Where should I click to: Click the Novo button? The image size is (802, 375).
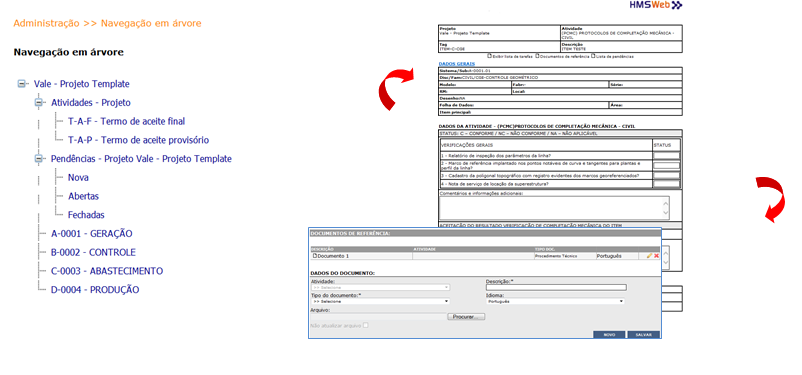click(x=609, y=335)
